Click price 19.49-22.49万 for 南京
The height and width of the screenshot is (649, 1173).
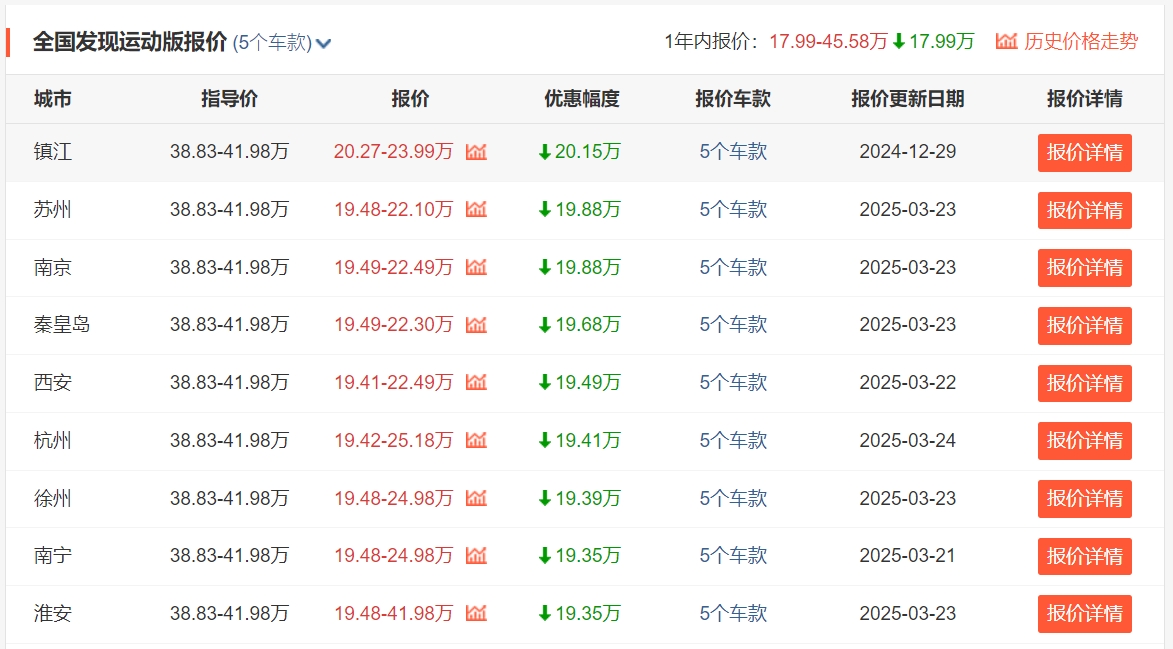tap(393, 267)
